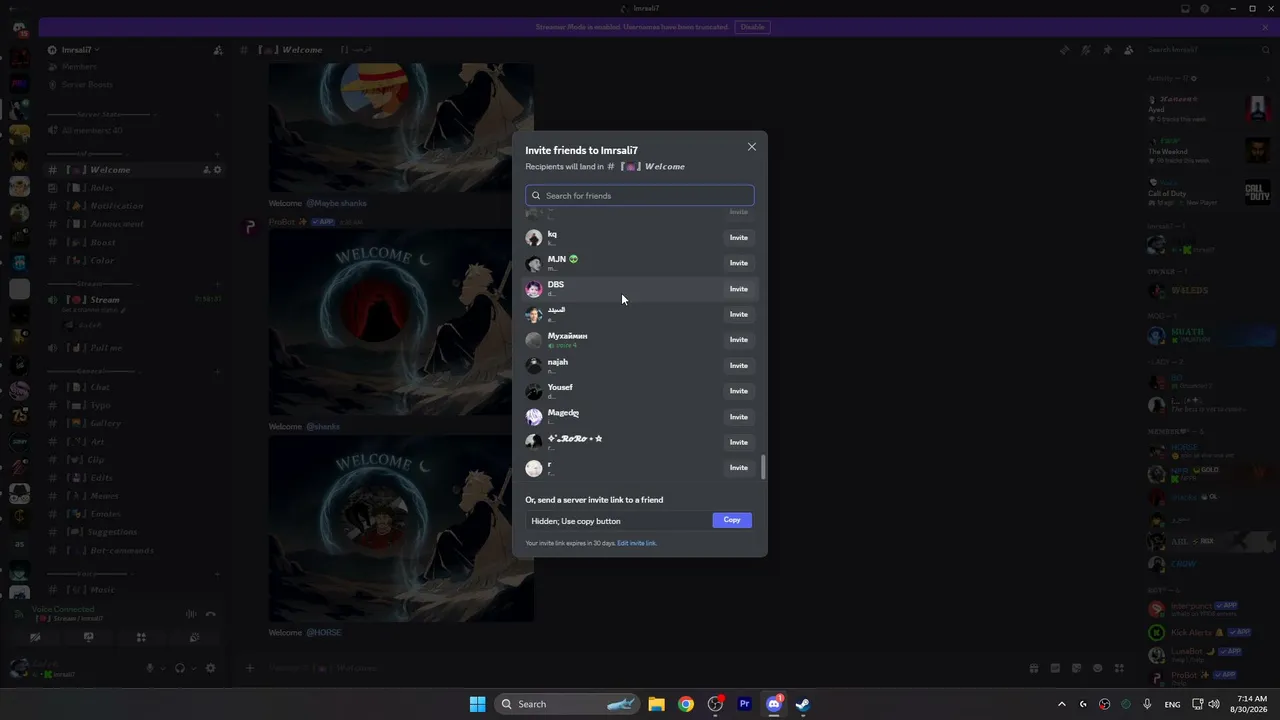The image size is (1280, 720).
Task: Invite najah to the server
Action: point(738,366)
